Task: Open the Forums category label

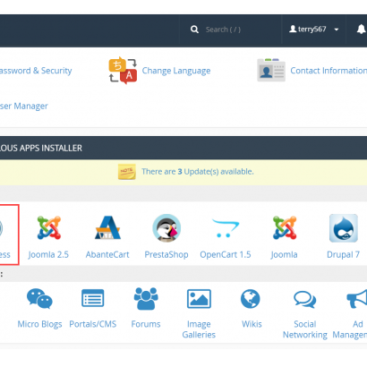Action: pyautogui.click(x=146, y=324)
